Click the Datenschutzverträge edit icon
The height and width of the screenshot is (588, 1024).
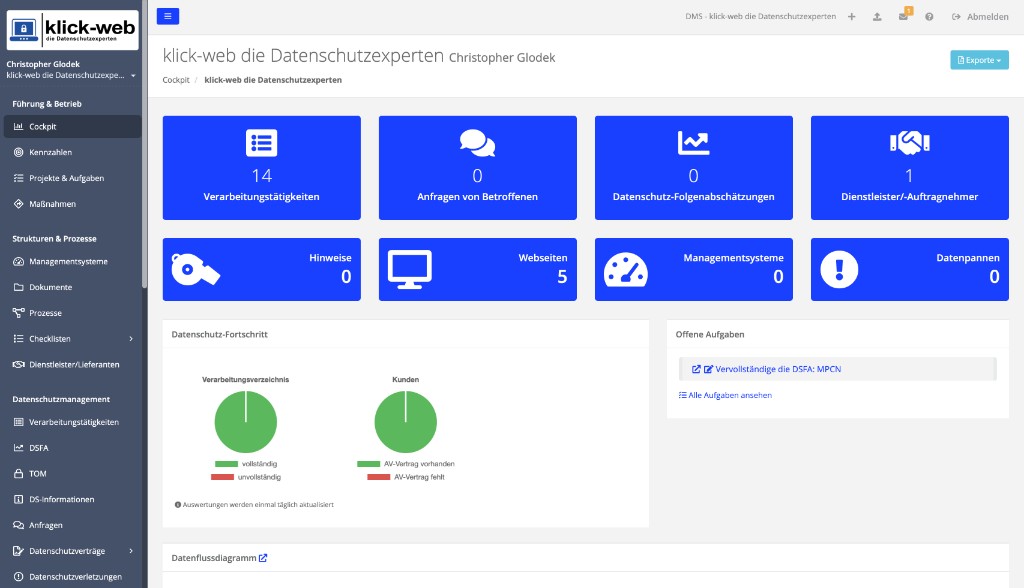[x=18, y=551]
